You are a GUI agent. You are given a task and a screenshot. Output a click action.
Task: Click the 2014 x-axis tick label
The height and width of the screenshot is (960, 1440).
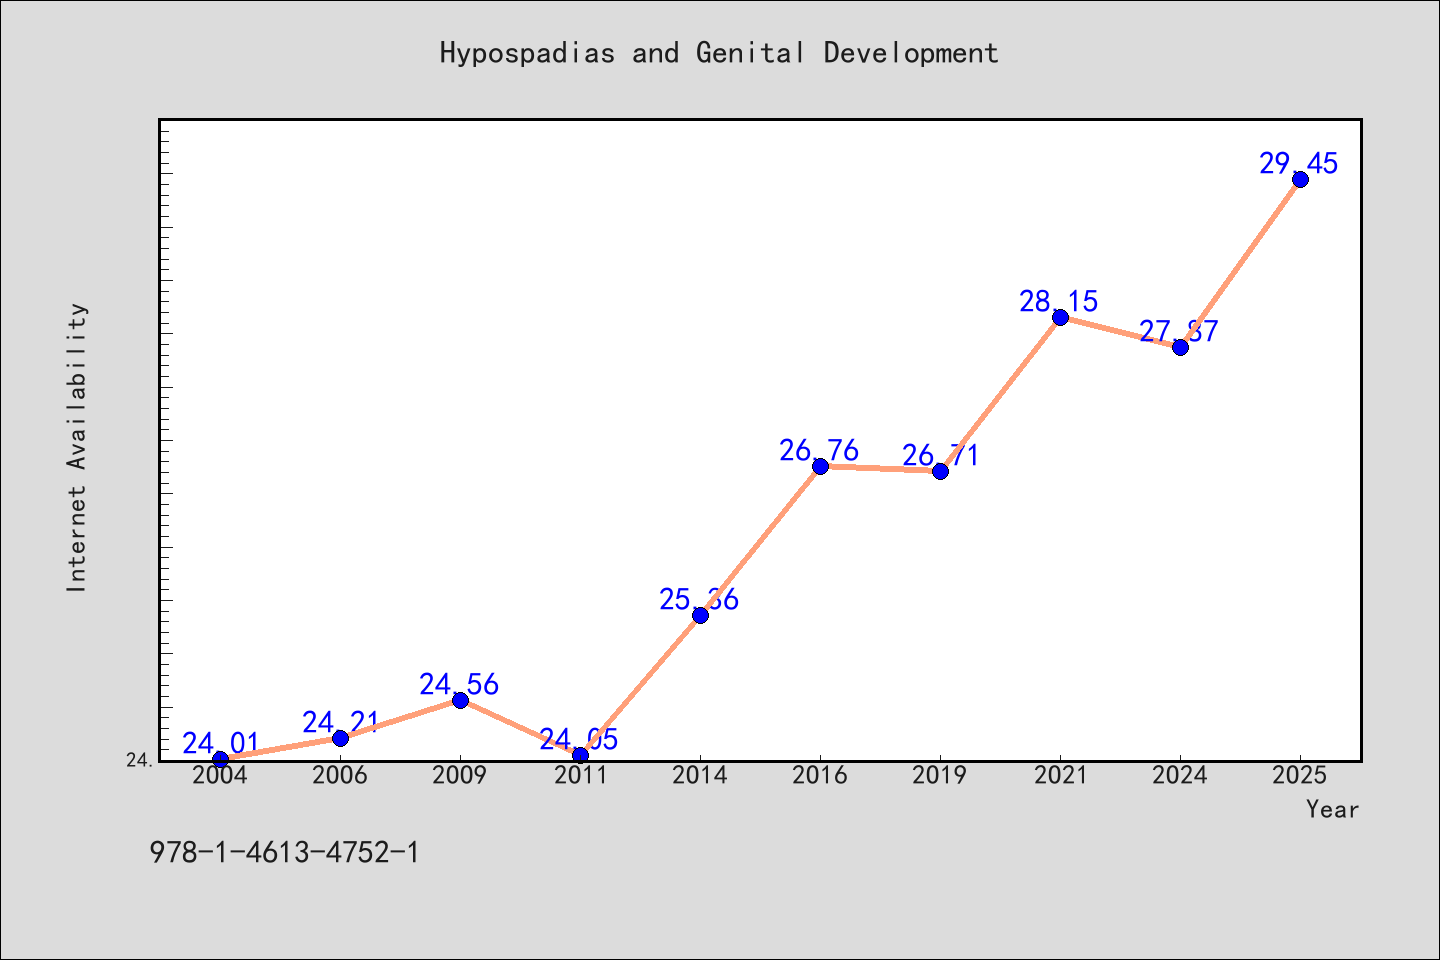(700, 776)
